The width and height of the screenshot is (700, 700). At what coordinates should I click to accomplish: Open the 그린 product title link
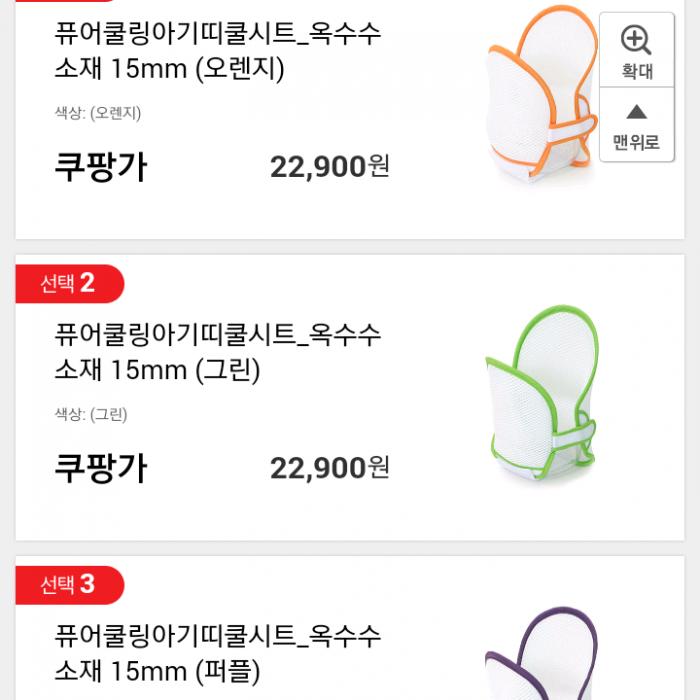tap(218, 352)
